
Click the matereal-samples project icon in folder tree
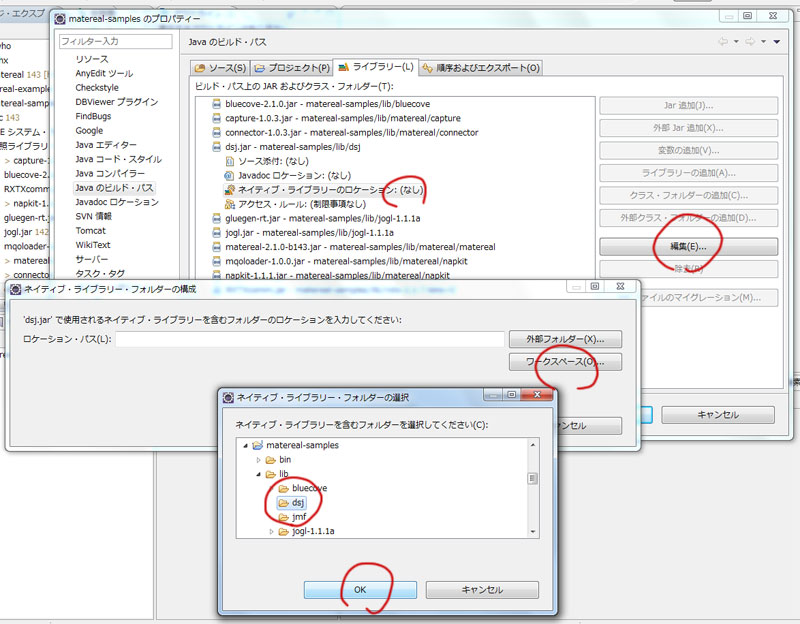tap(257, 445)
